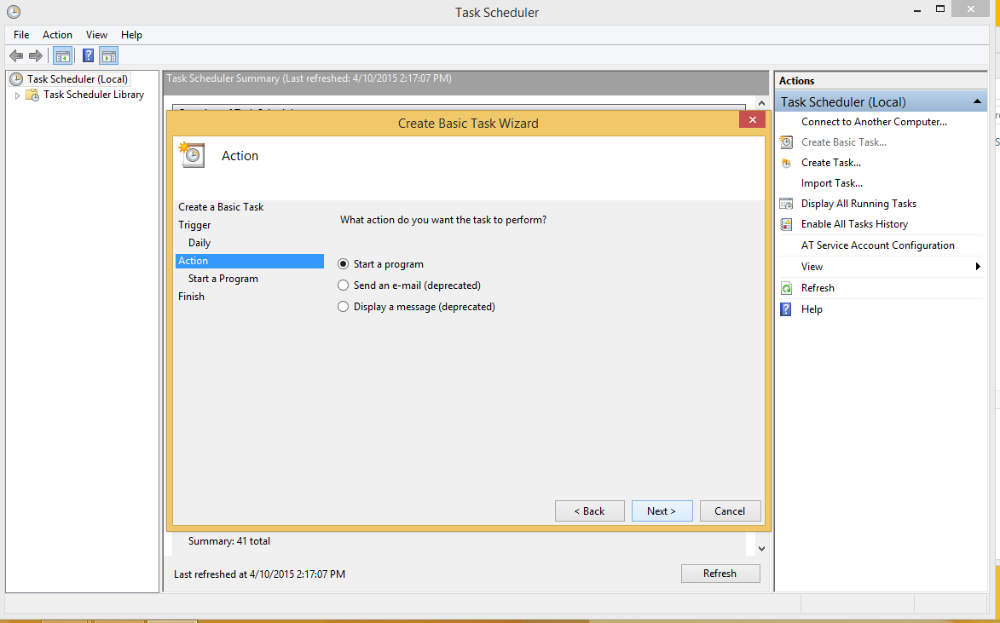
Task: Click Summary: 41 total text
Action: click(229, 541)
